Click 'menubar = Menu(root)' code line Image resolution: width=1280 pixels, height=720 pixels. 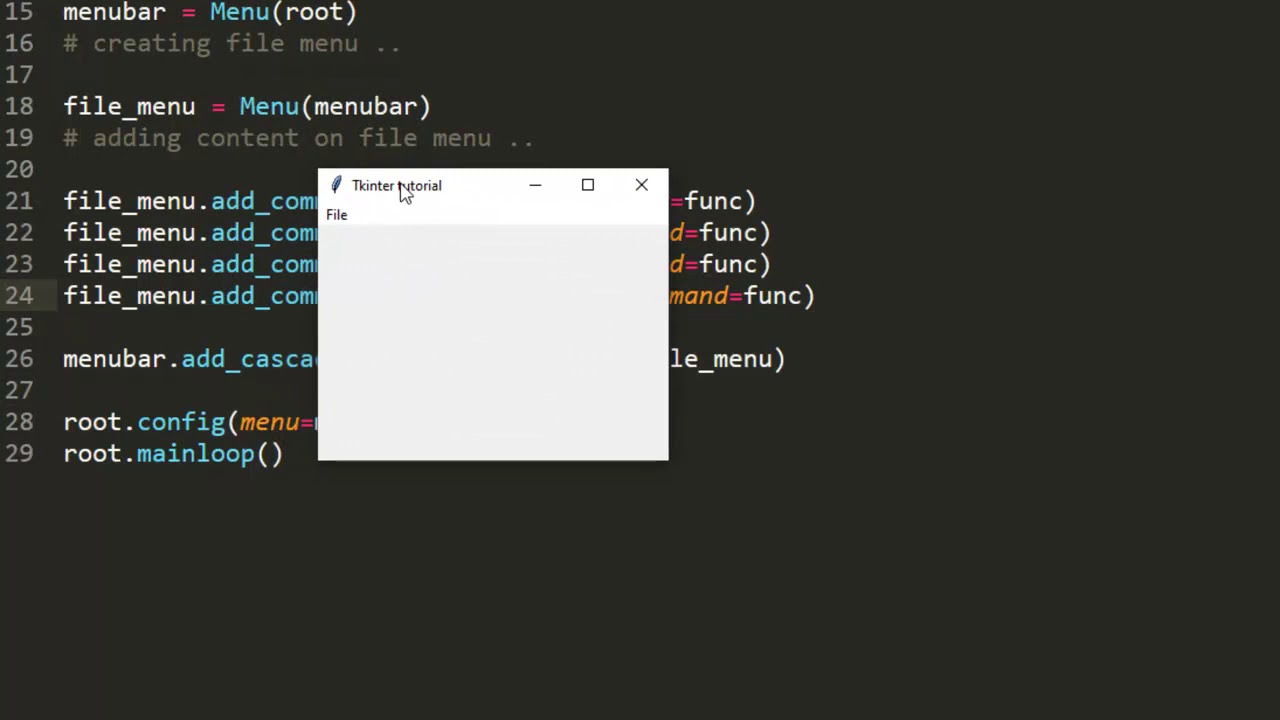[x=210, y=12]
